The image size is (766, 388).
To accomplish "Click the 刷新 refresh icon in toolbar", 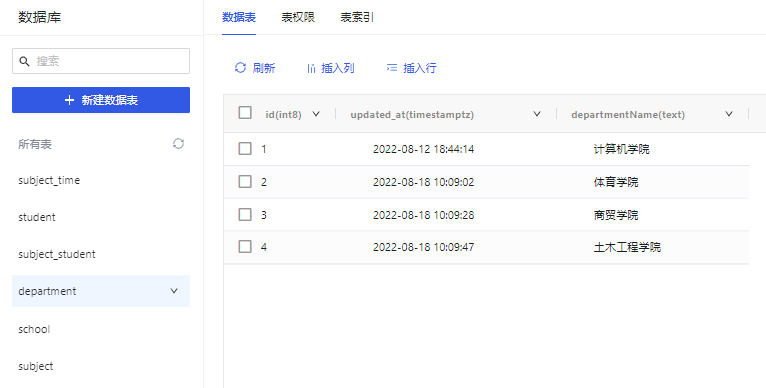I will point(240,68).
